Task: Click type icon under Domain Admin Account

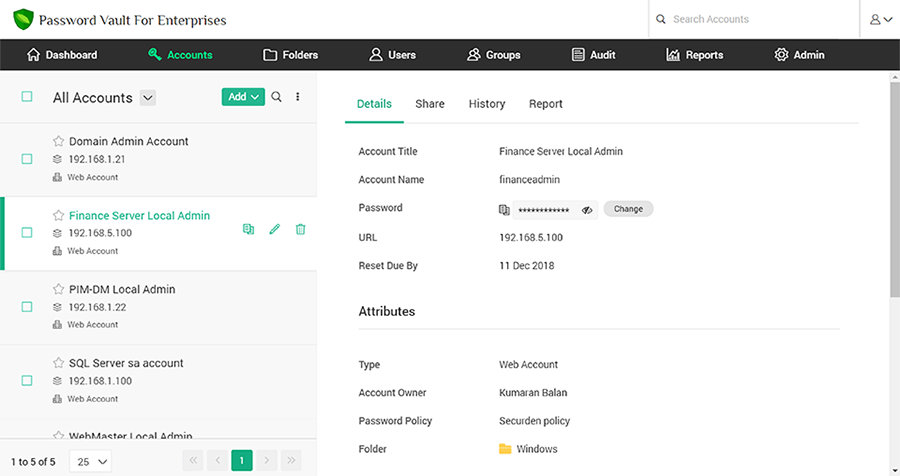Action: 57,177
